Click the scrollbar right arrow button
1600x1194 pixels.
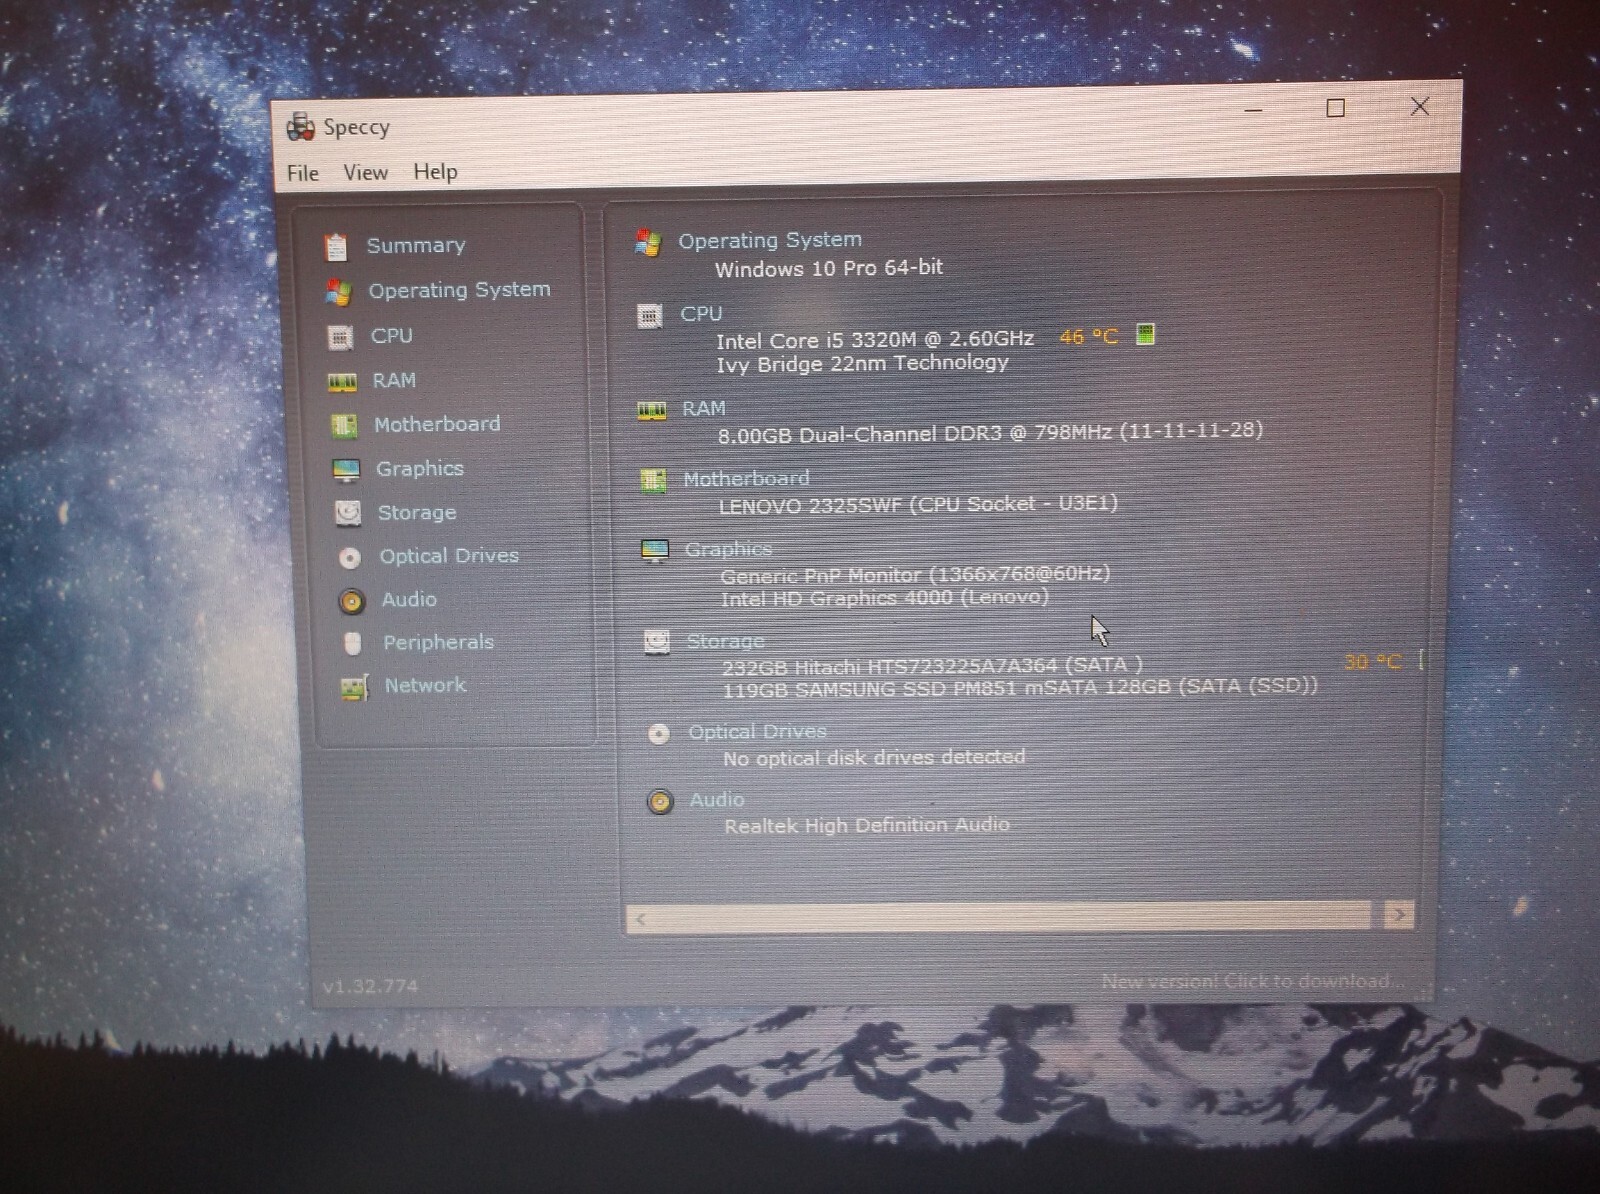click(1399, 914)
